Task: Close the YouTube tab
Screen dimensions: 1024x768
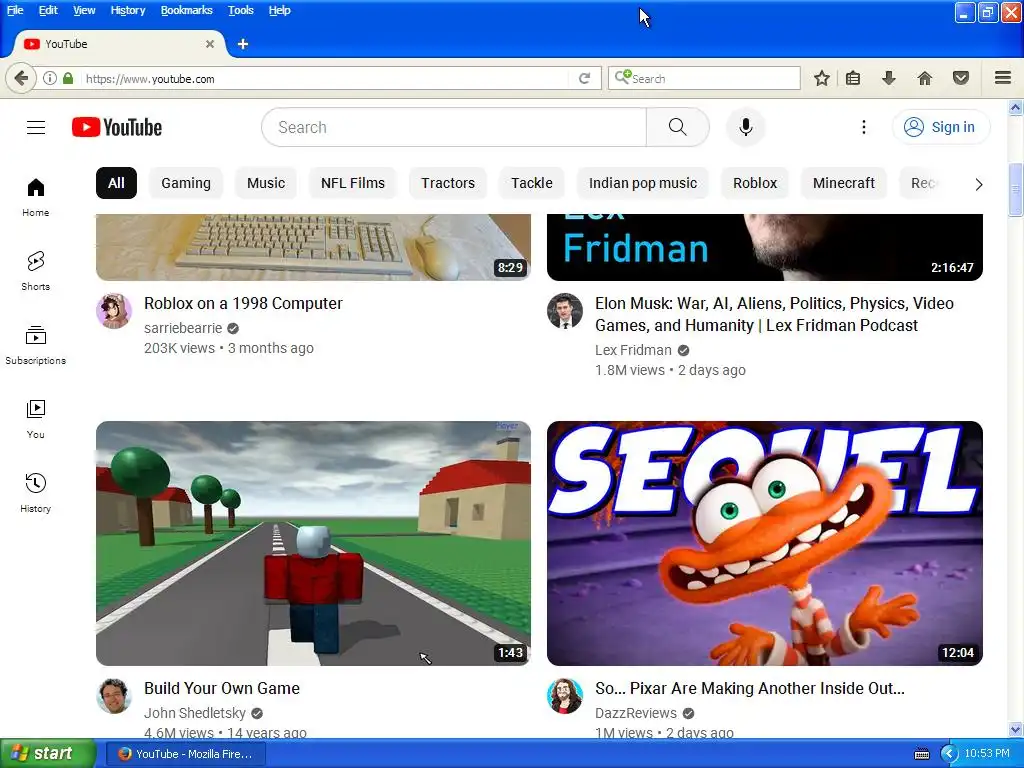Action: point(210,44)
